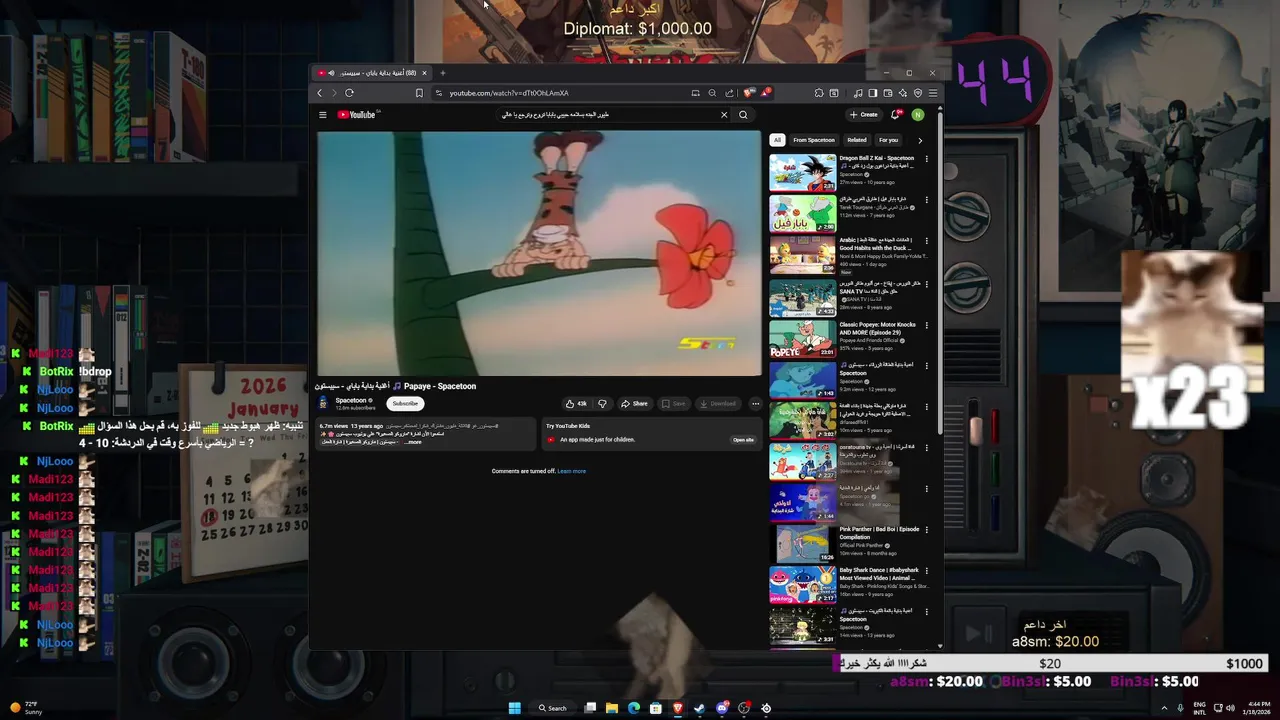Open options for Pink Panther video

tap(926, 529)
